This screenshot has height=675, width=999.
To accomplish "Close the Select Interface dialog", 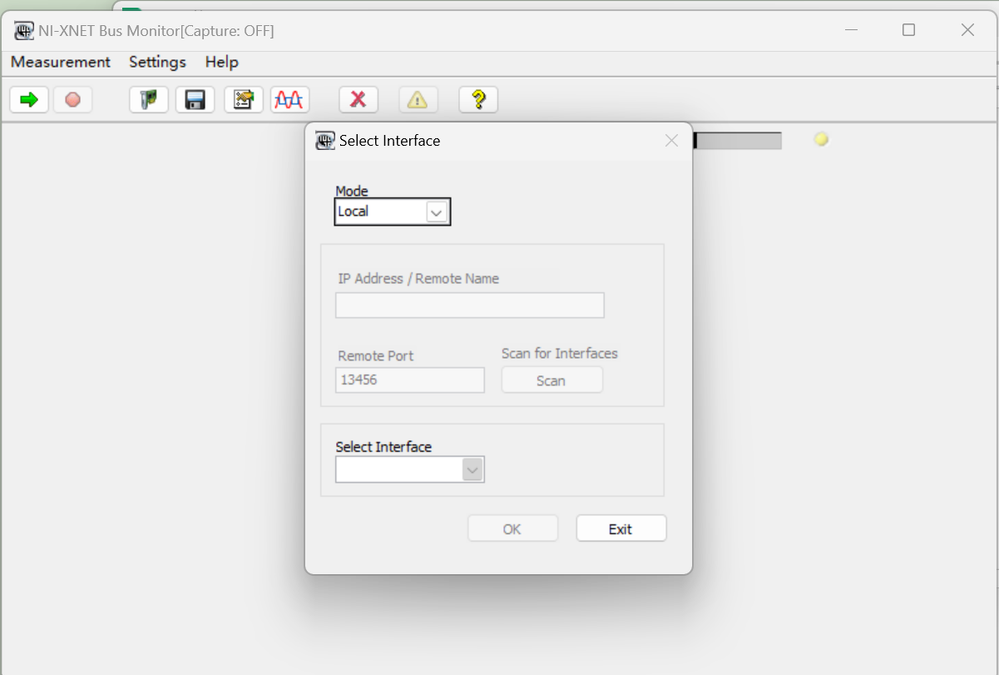I will click(672, 141).
